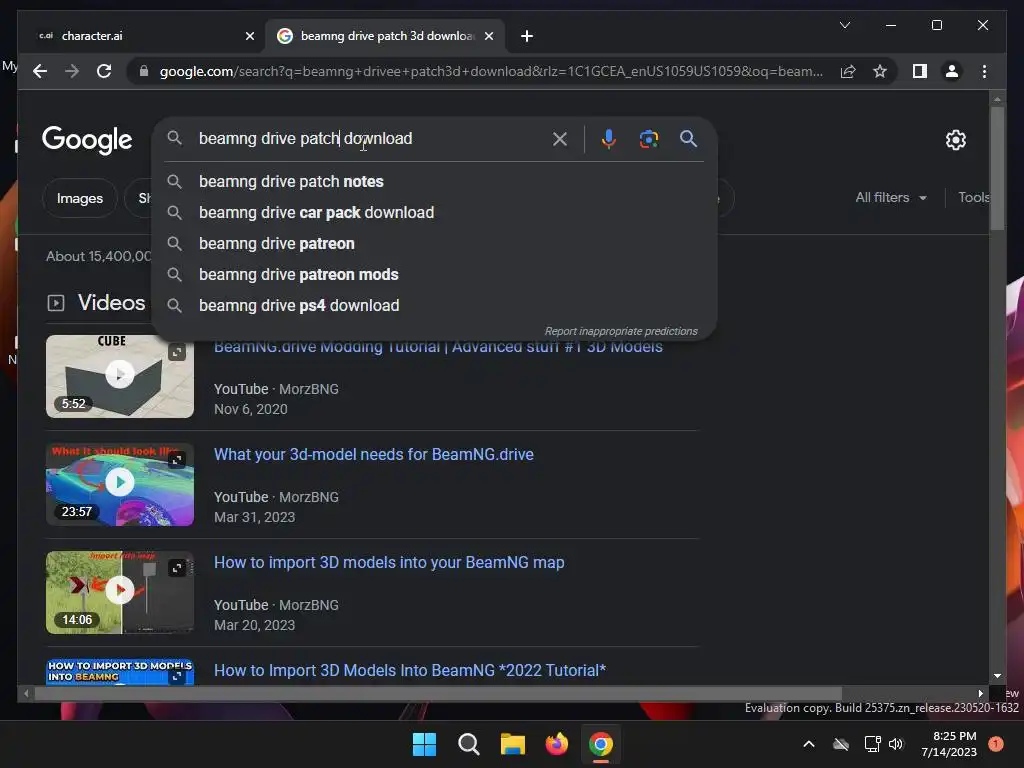This screenshot has width=1024, height=768.
Task: Clear search text with the X icon
Action: (x=560, y=138)
